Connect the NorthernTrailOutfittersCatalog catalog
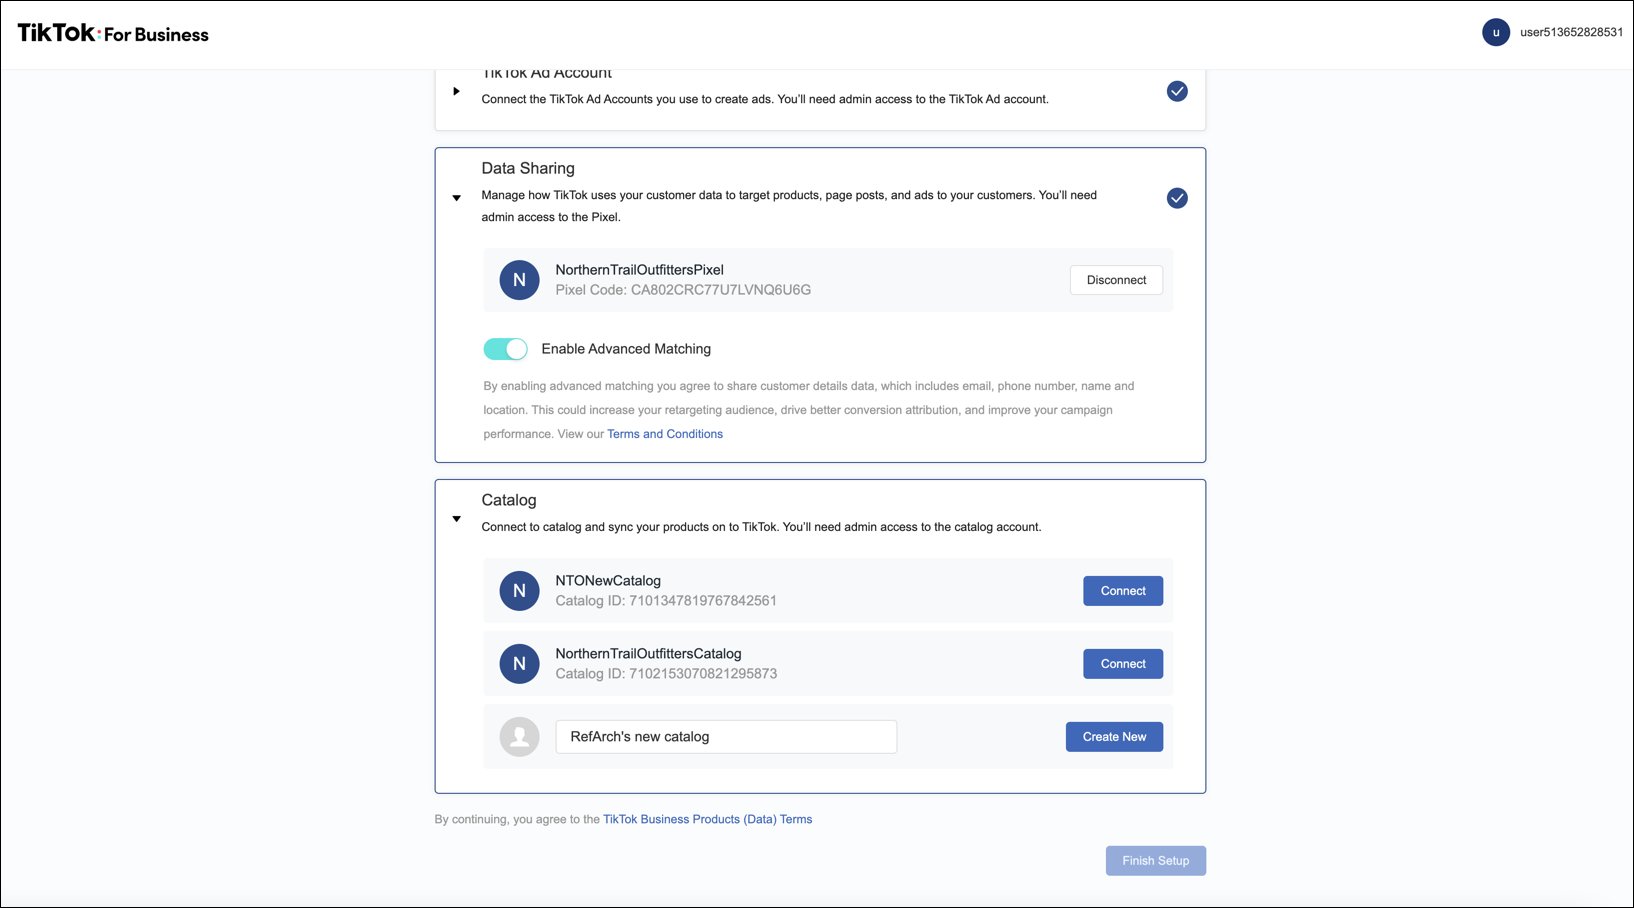The height and width of the screenshot is (908, 1634). click(x=1122, y=664)
